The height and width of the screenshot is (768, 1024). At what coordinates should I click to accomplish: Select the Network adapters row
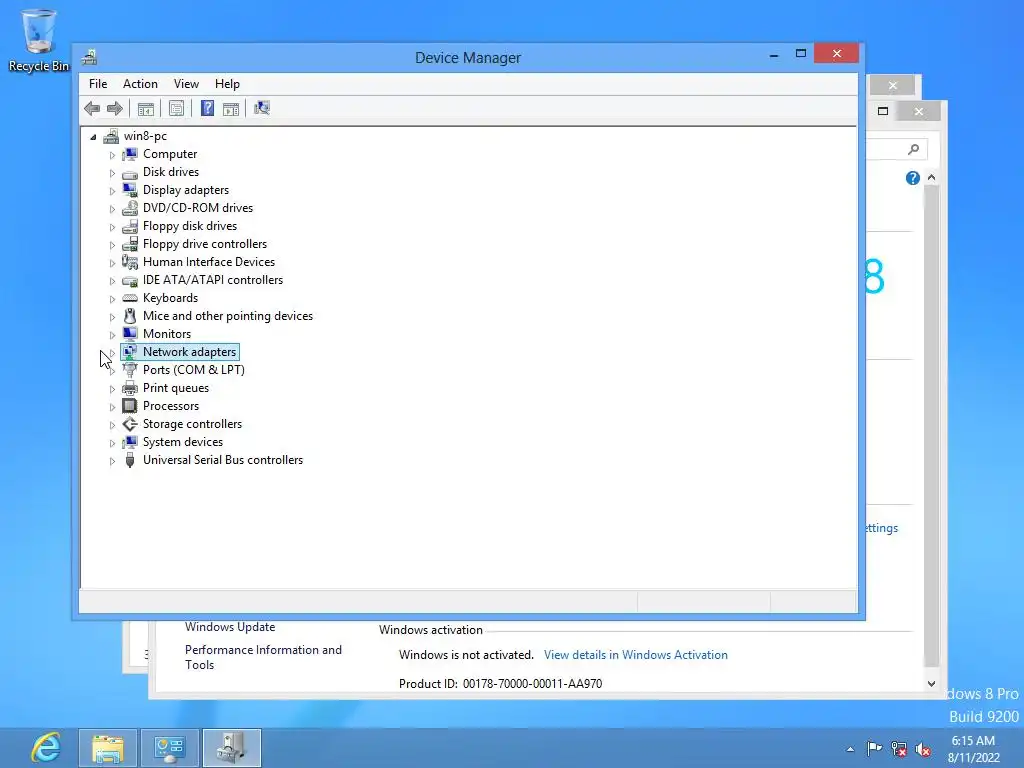tap(180, 352)
